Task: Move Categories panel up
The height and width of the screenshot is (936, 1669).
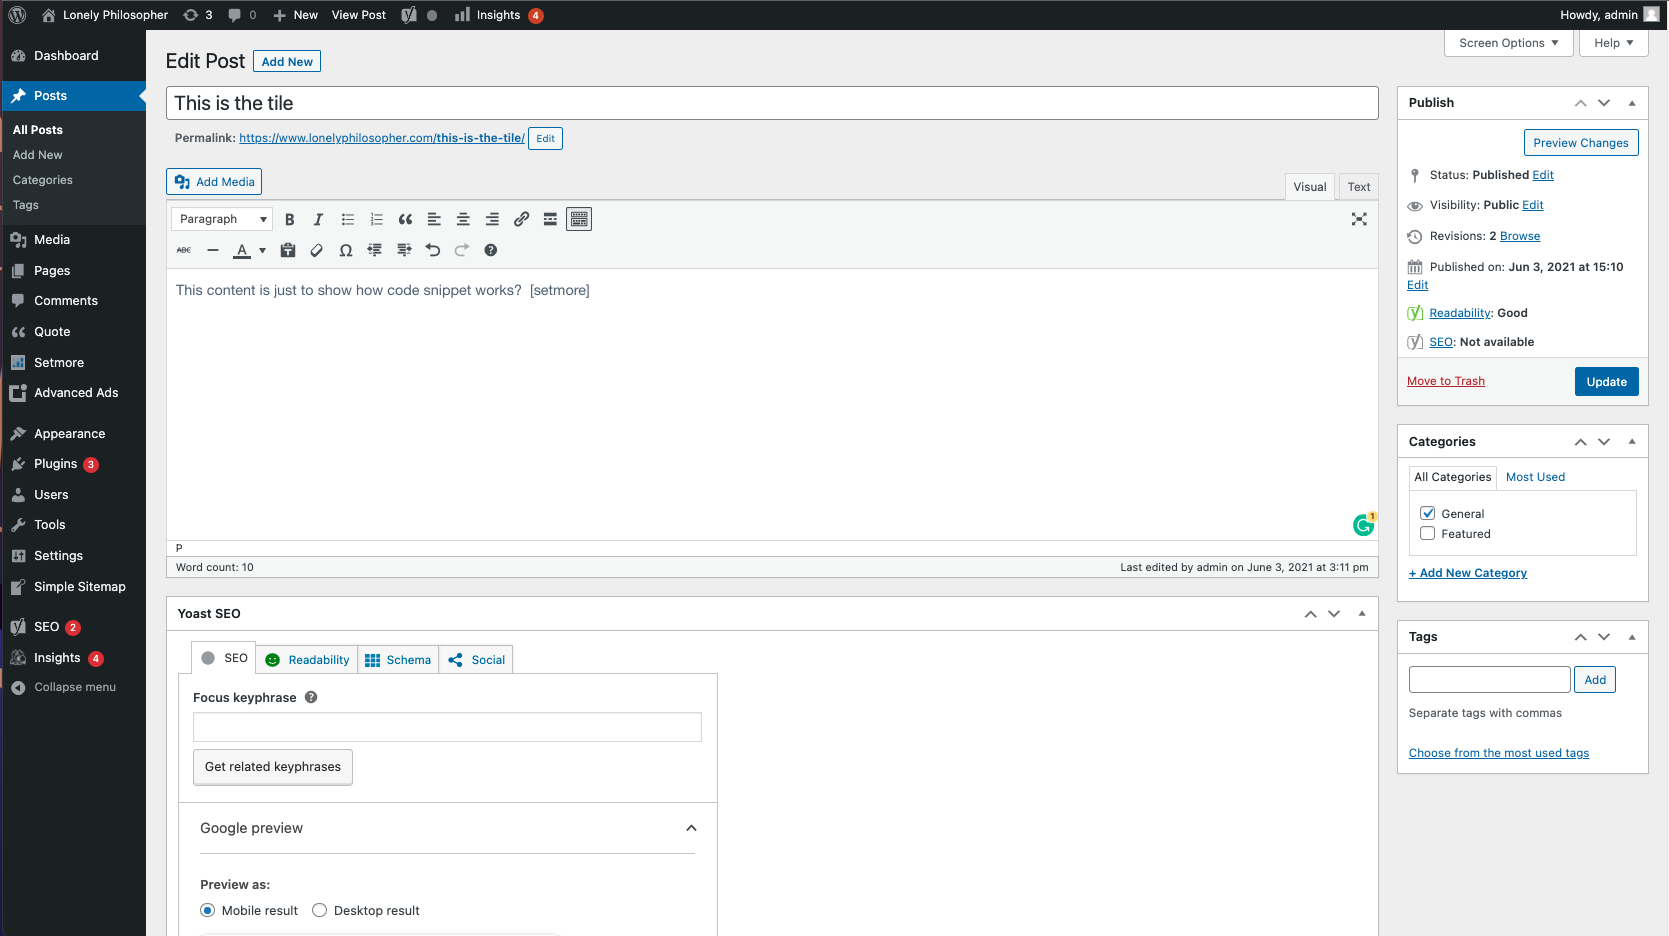Action: coord(1580,441)
